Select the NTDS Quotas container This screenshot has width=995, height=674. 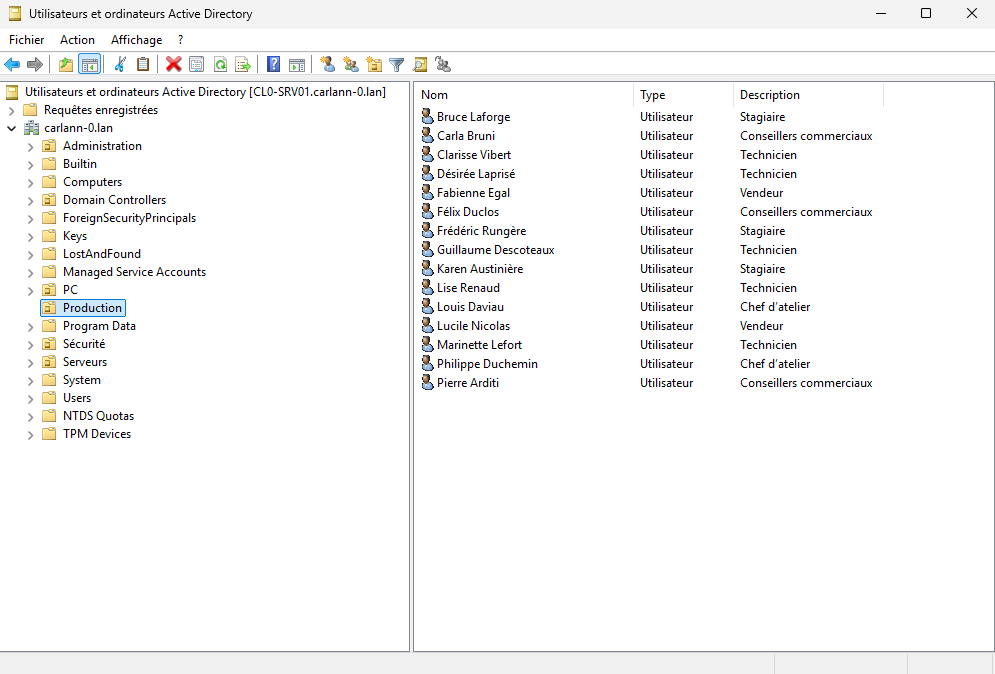[x=98, y=416]
